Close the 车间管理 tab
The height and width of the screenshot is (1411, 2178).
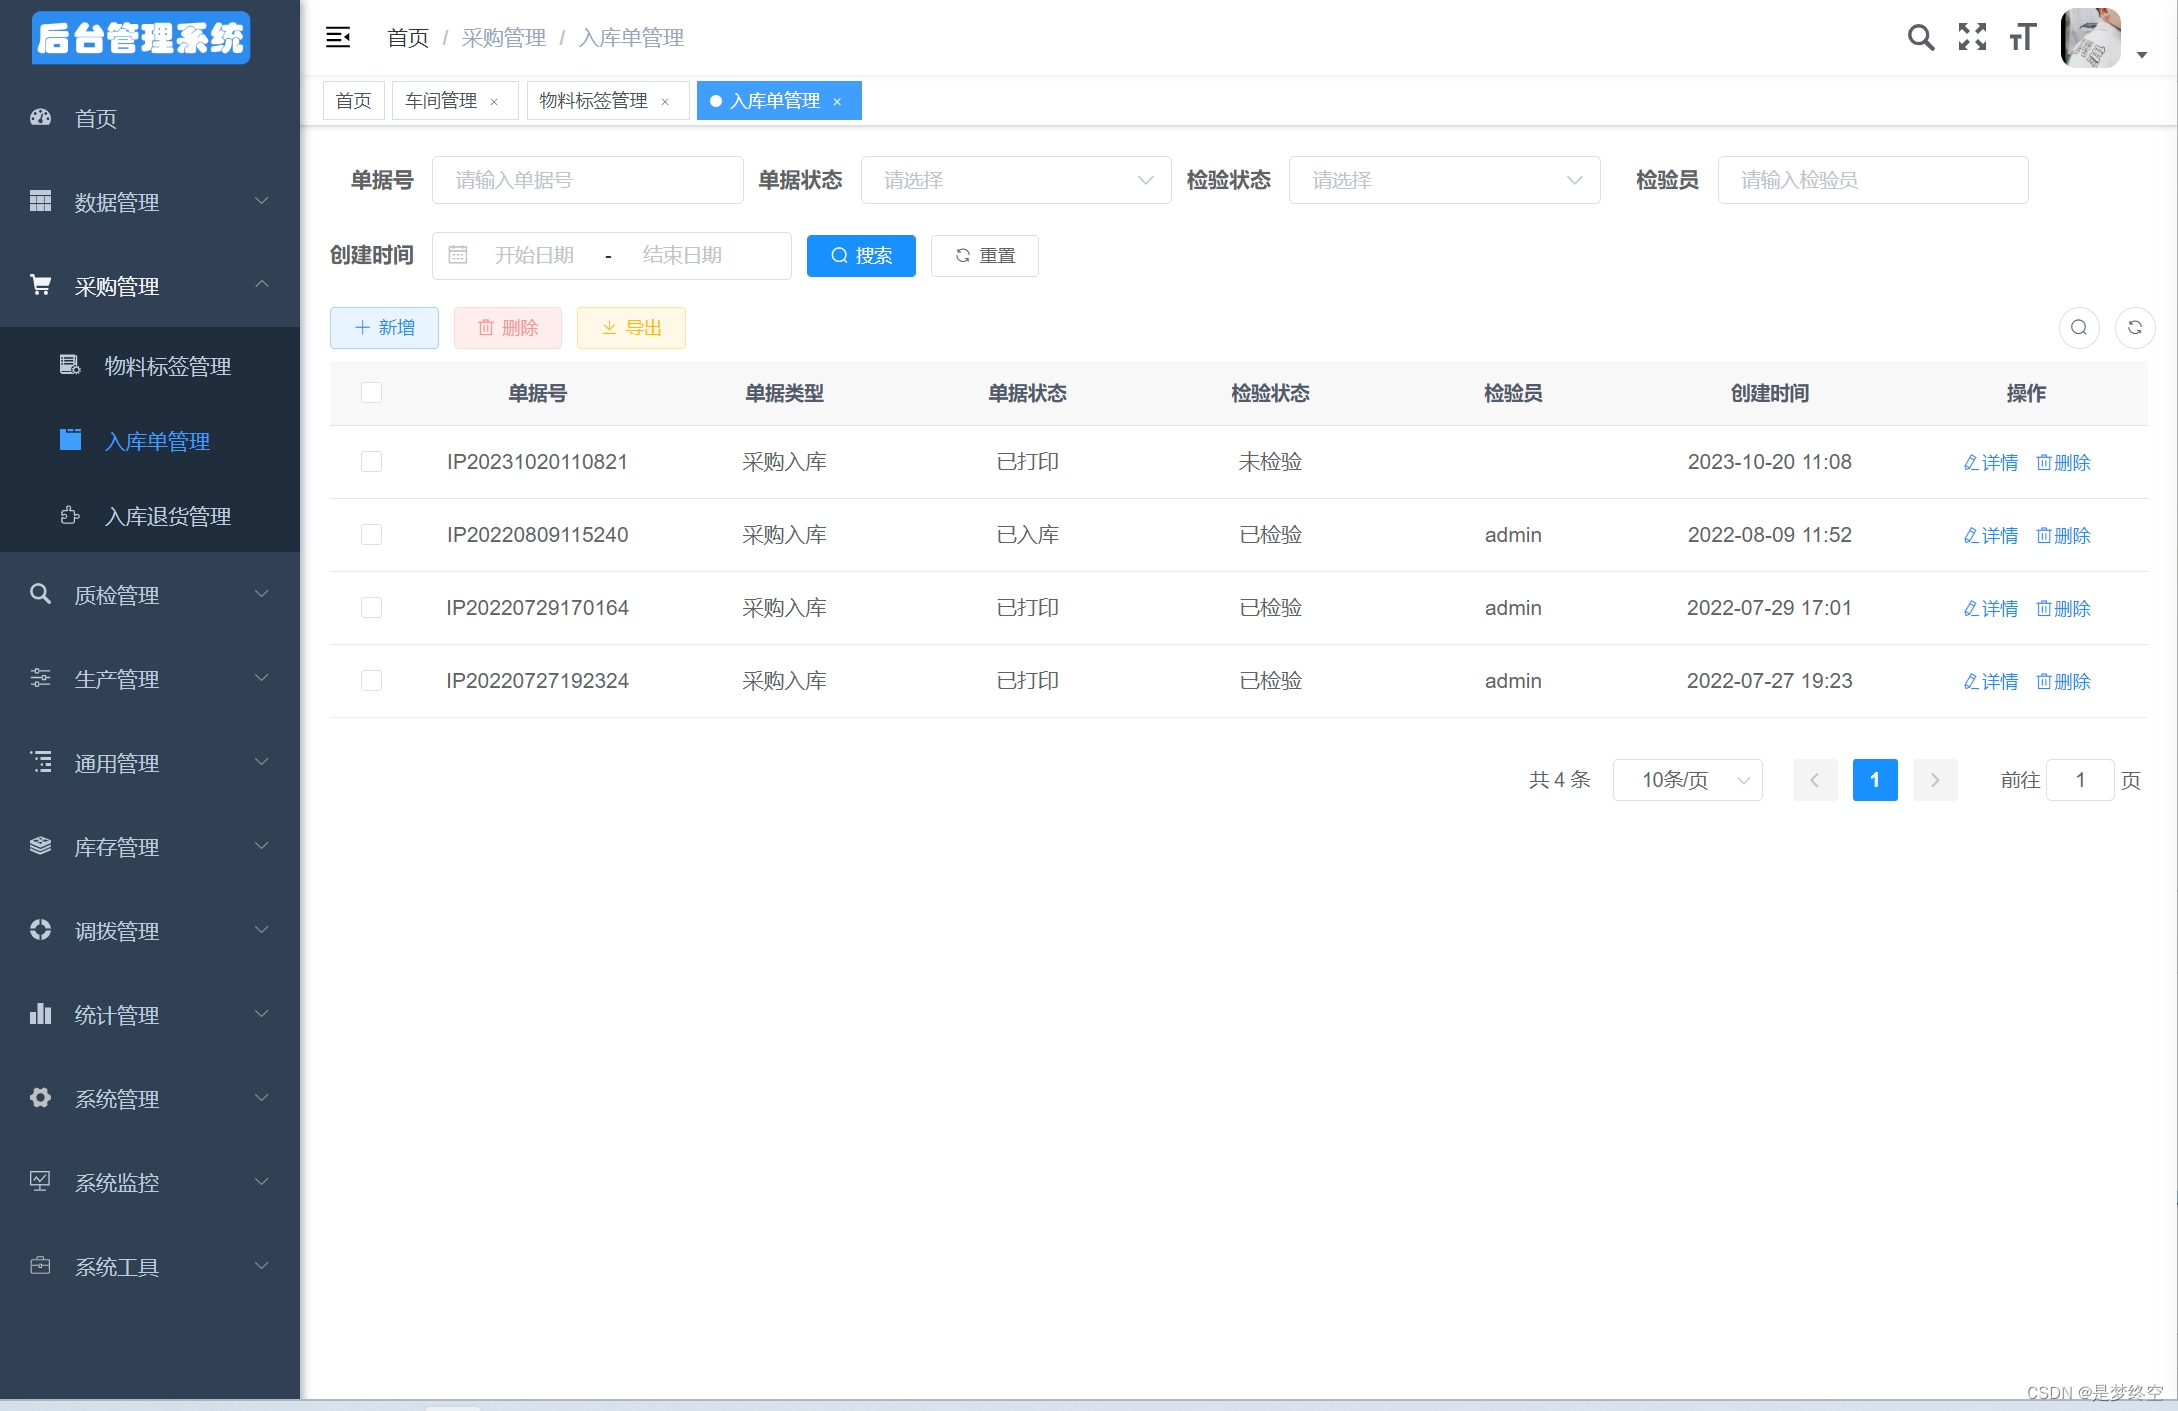[494, 102]
